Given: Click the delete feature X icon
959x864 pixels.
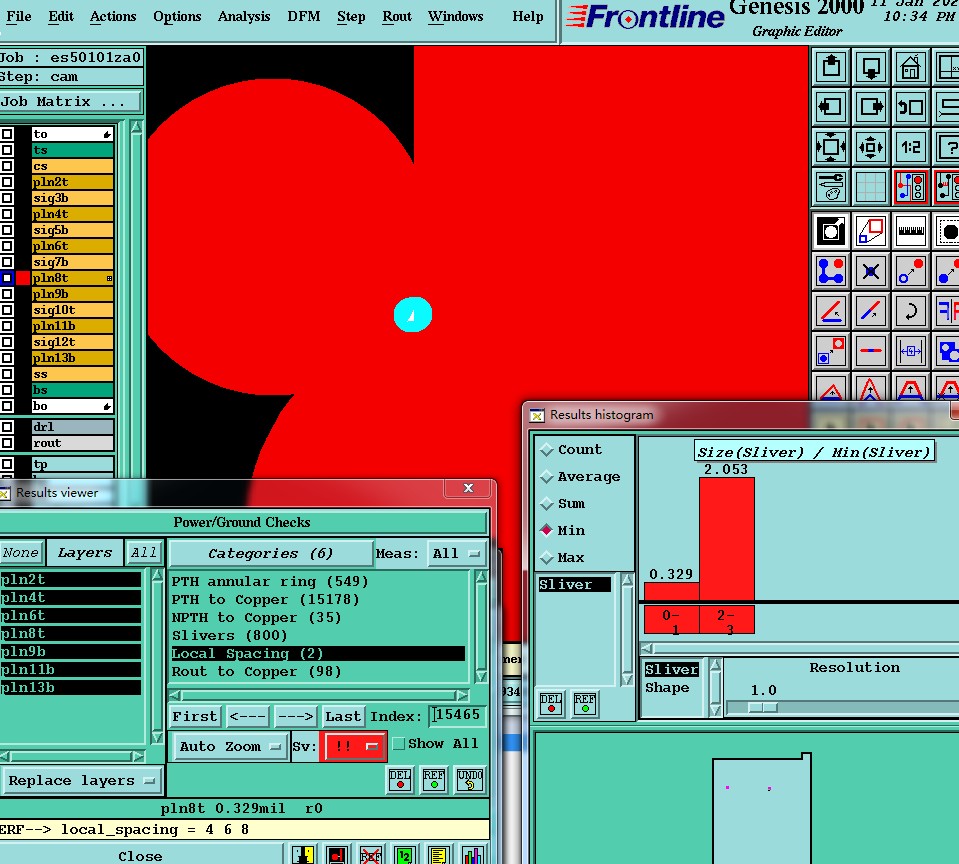Looking at the screenshot, I should click(871, 271).
